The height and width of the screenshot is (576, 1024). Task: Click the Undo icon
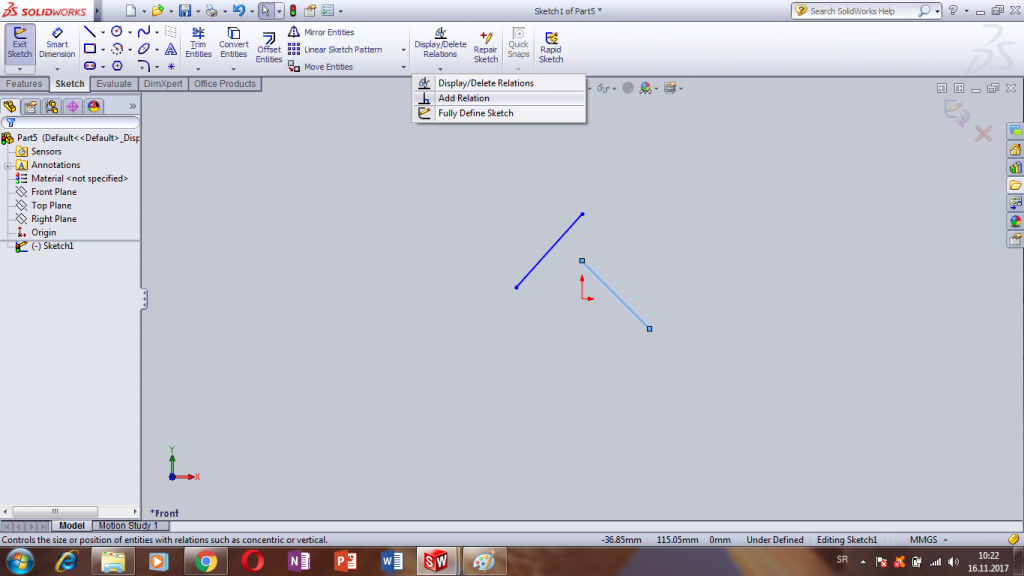coord(238,10)
